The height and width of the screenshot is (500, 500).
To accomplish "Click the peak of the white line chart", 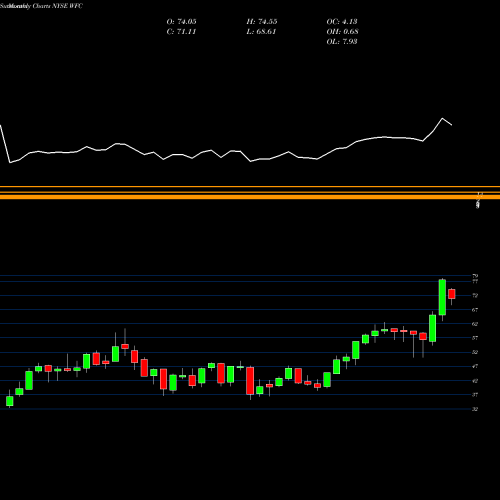I will point(443,118).
